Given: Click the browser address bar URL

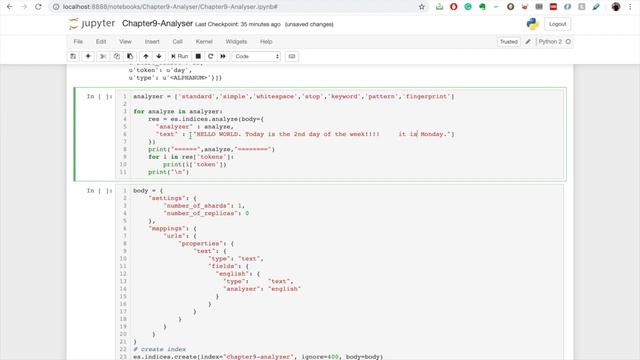Looking at the screenshot, I should (170, 7).
